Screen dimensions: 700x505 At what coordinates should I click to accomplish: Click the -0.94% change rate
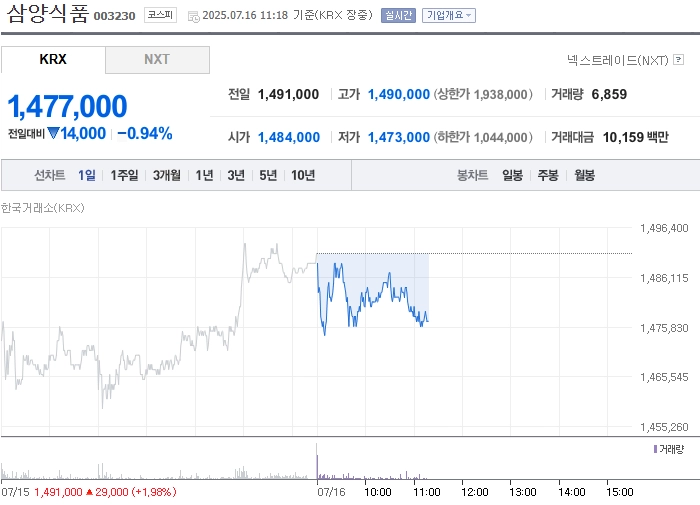(x=145, y=133)
